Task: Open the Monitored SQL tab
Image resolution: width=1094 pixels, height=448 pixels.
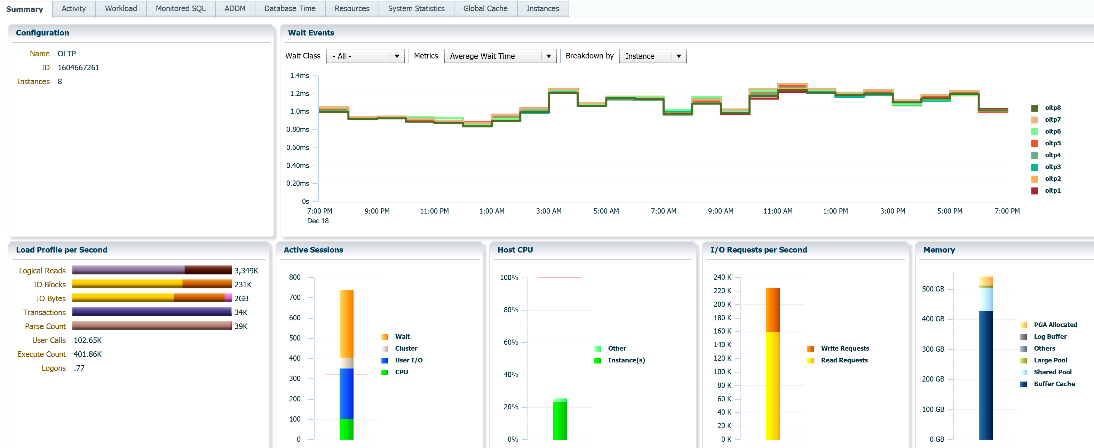Action: click(181, 8)
